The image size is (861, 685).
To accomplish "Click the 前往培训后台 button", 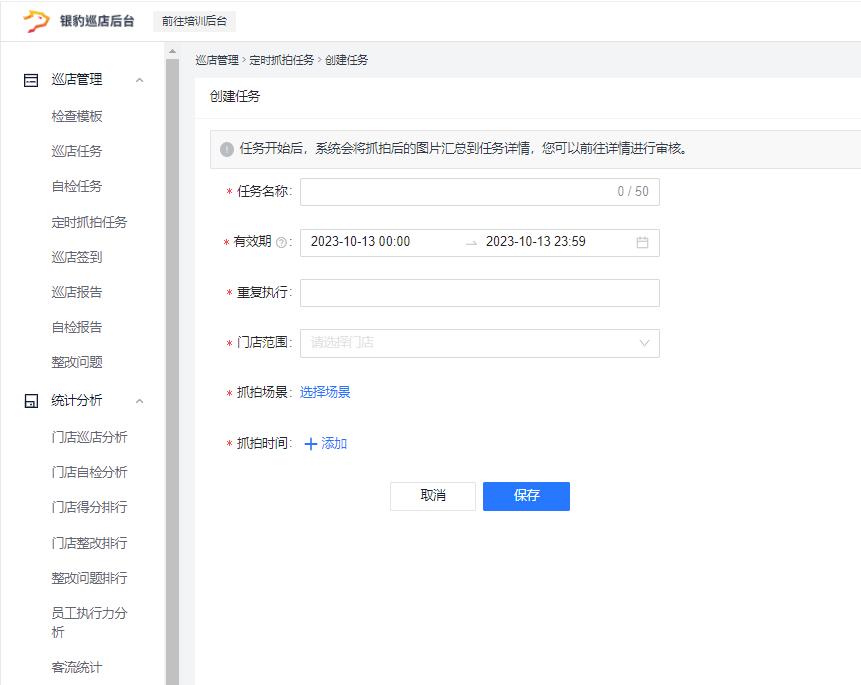I will (x=194, y=21).
